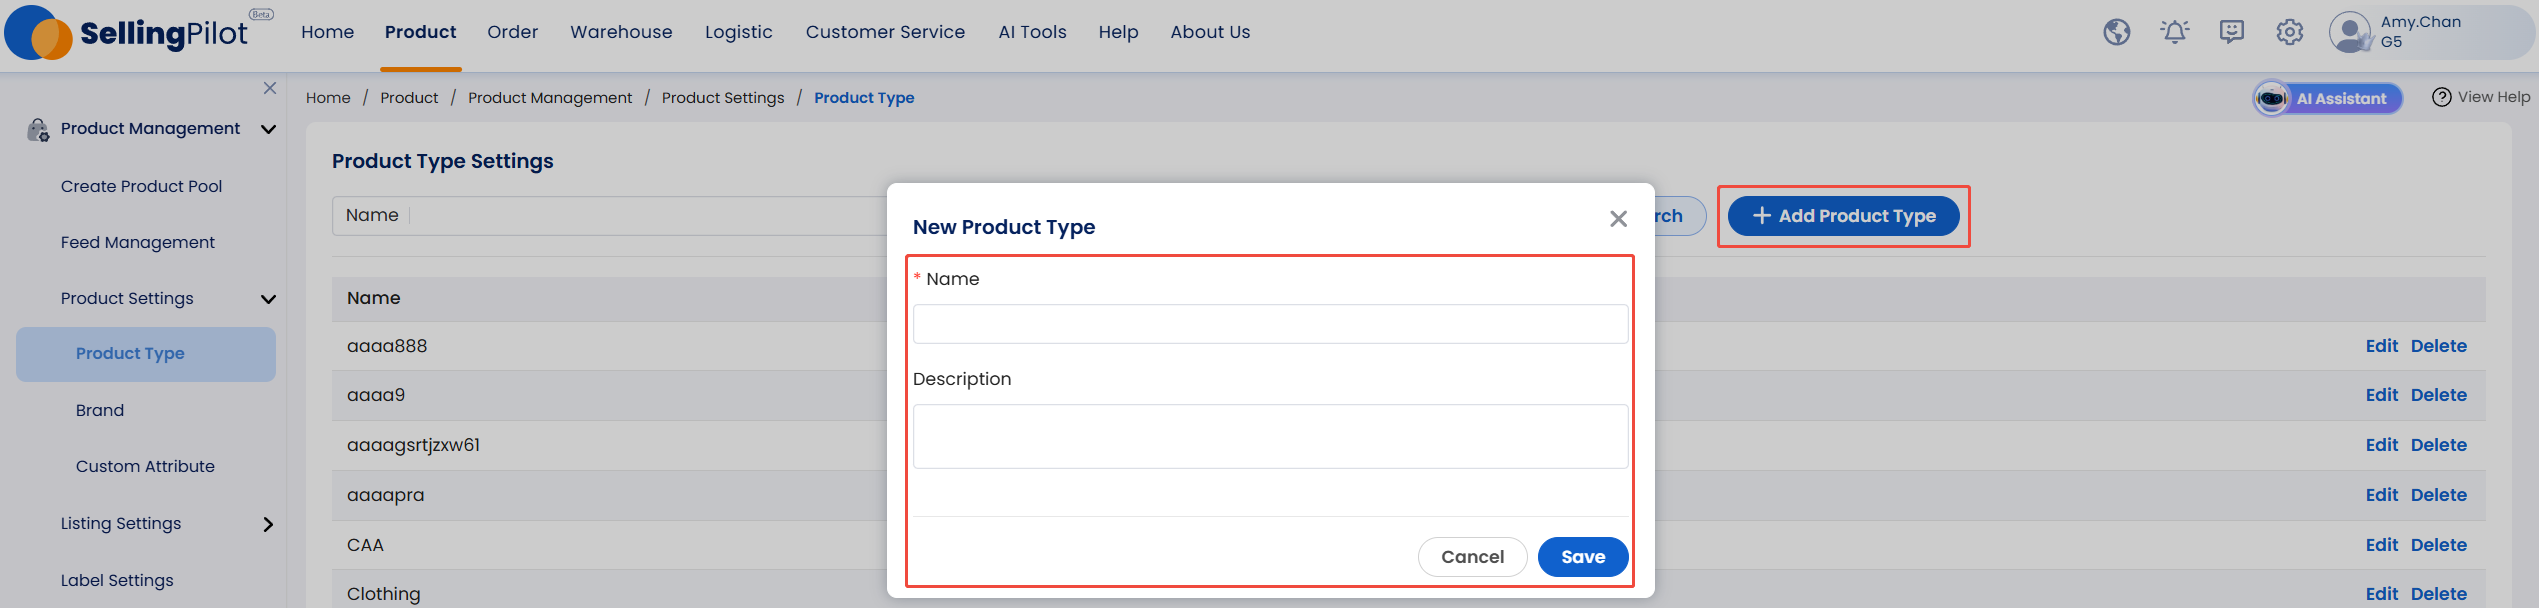This screenshot has height=608, width=2539.
Task: Select Product Type in the sidebar
Action: coord(146,354)
